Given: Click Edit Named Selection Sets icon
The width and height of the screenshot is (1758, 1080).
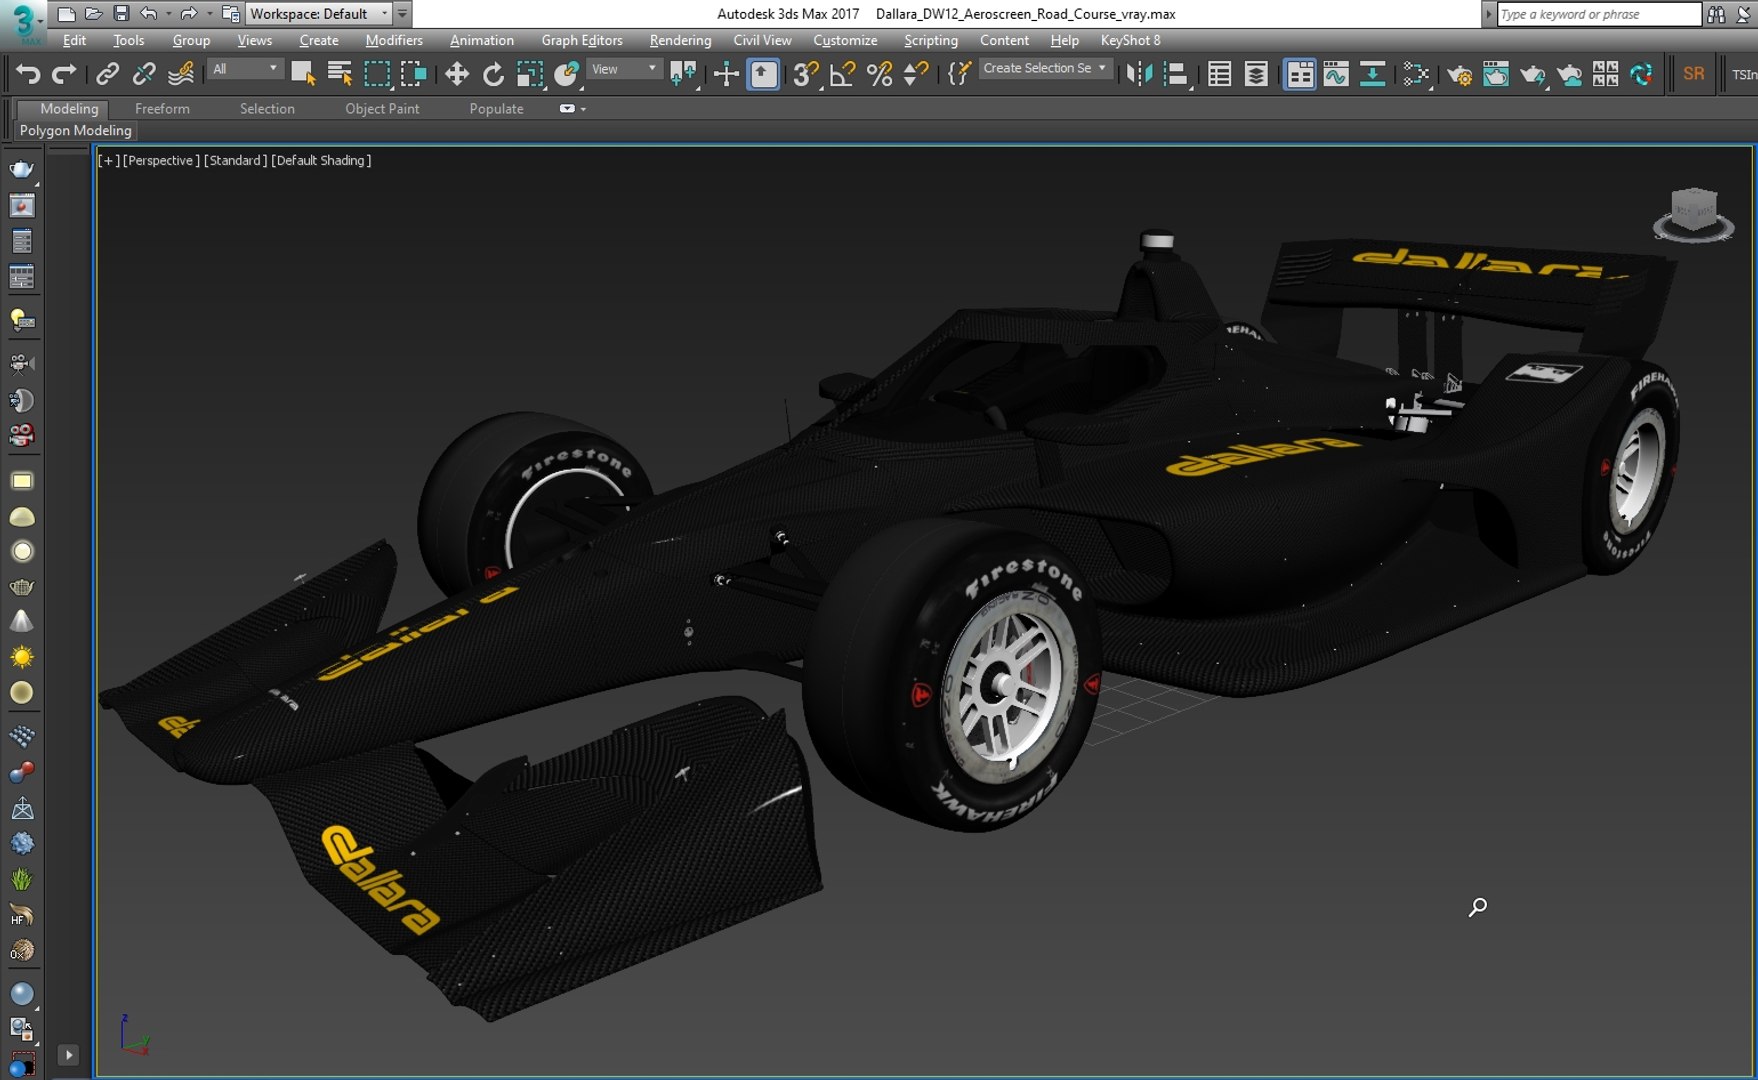Looking at the screenshot, I should pyautogui.click(x=958, y=74).
